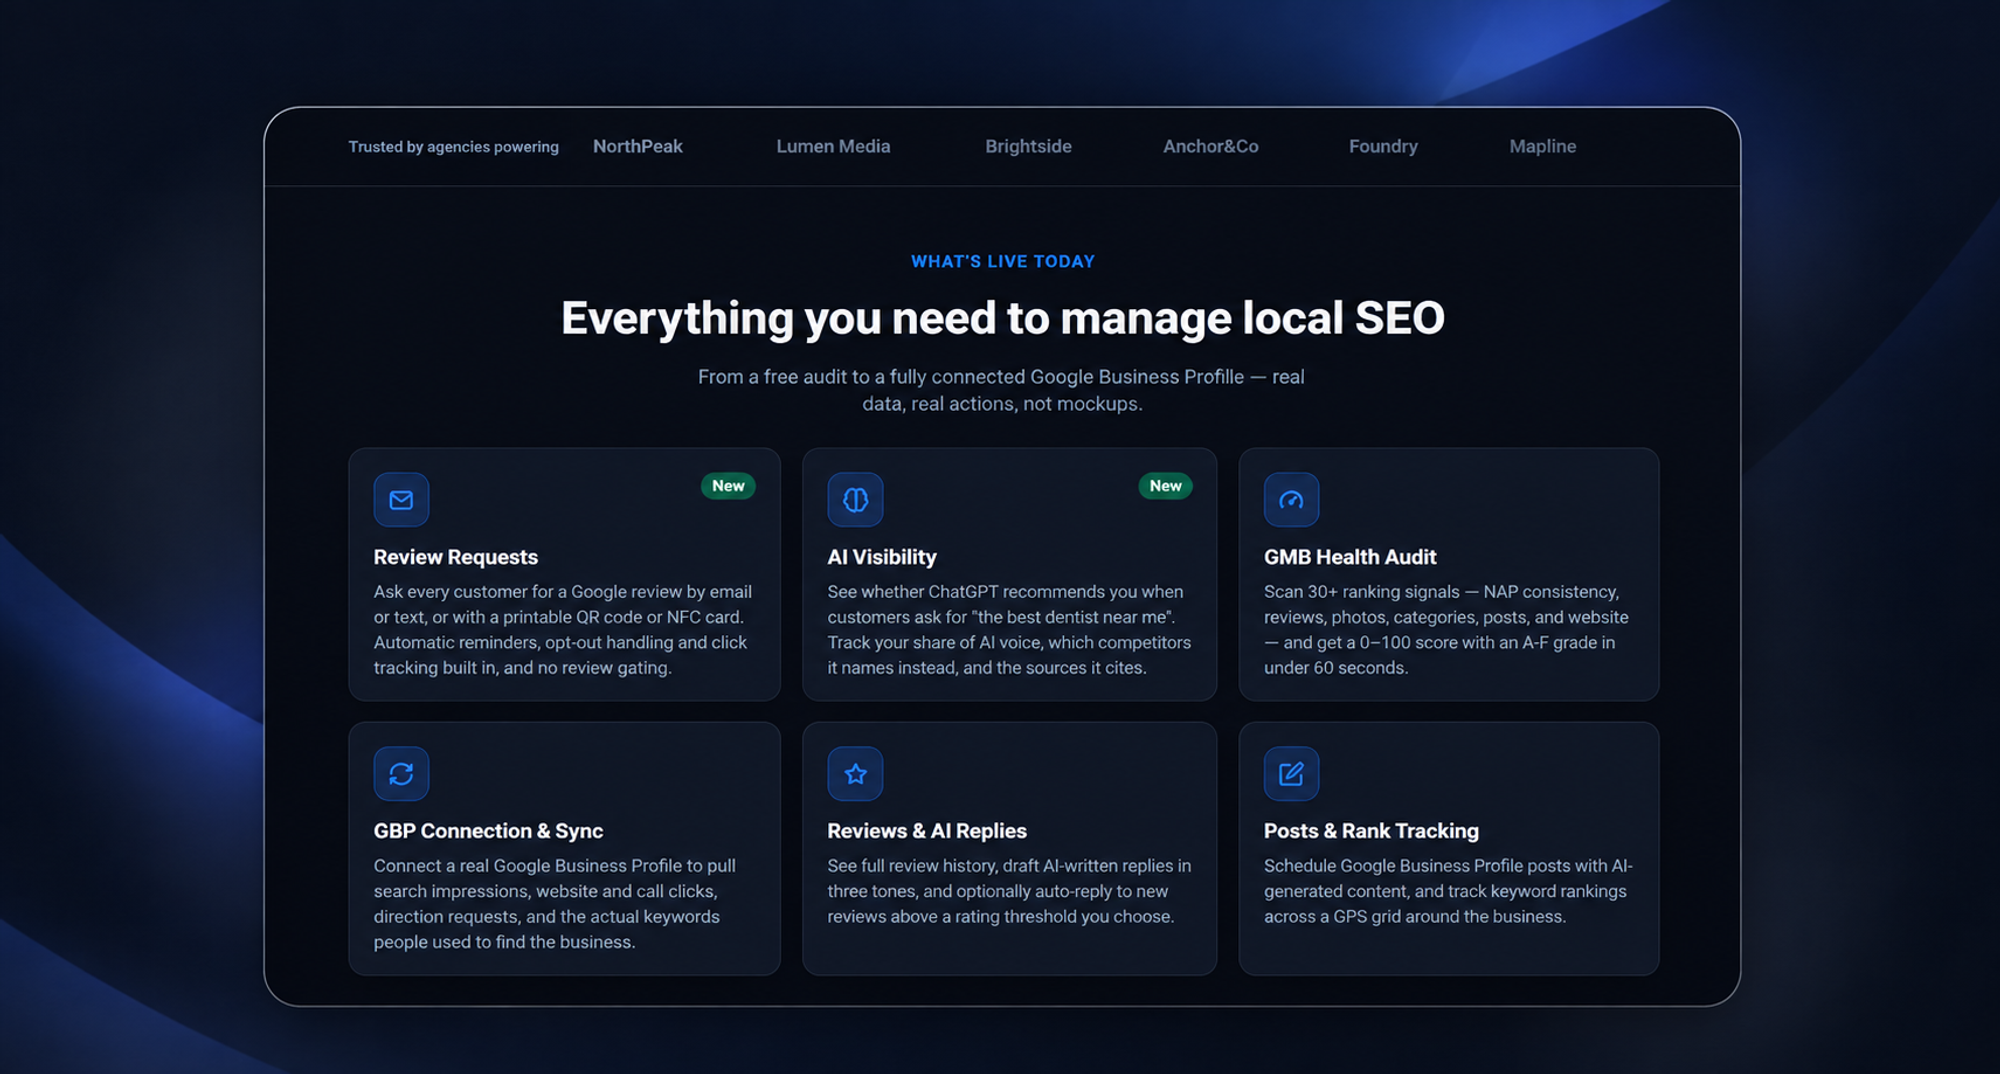Click the star icon for Reviews & AI Replies
Viewport: 2000px width, 1074px height.
point(855,773)
